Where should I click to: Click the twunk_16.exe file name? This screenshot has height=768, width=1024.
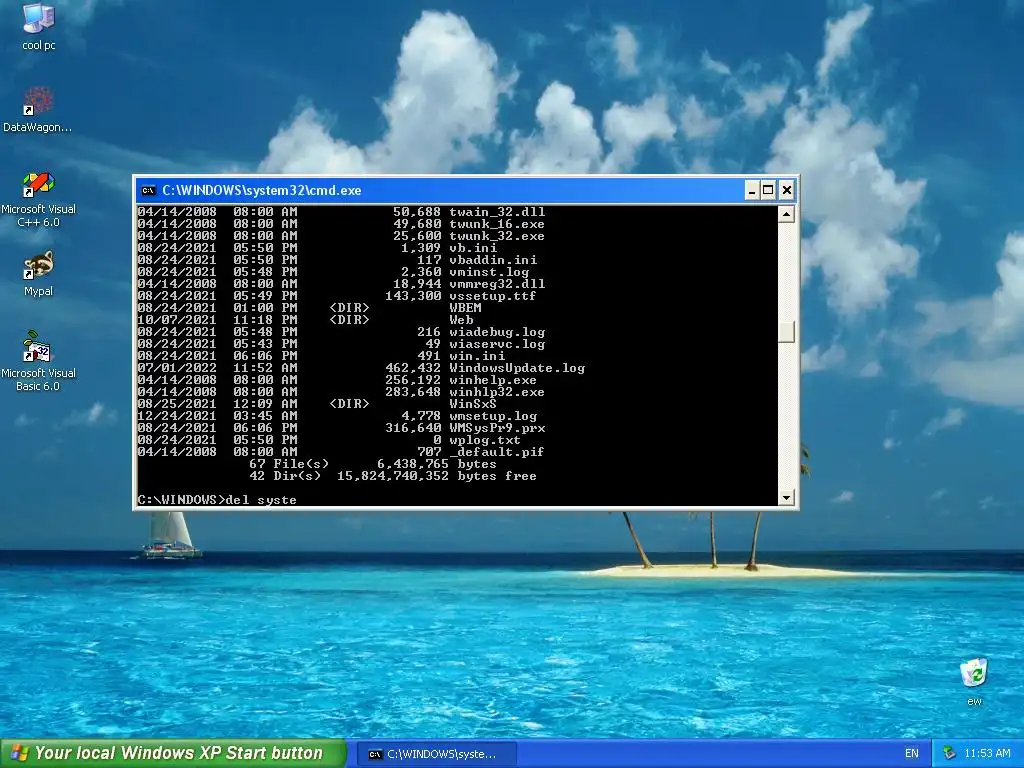coord(496,224)
